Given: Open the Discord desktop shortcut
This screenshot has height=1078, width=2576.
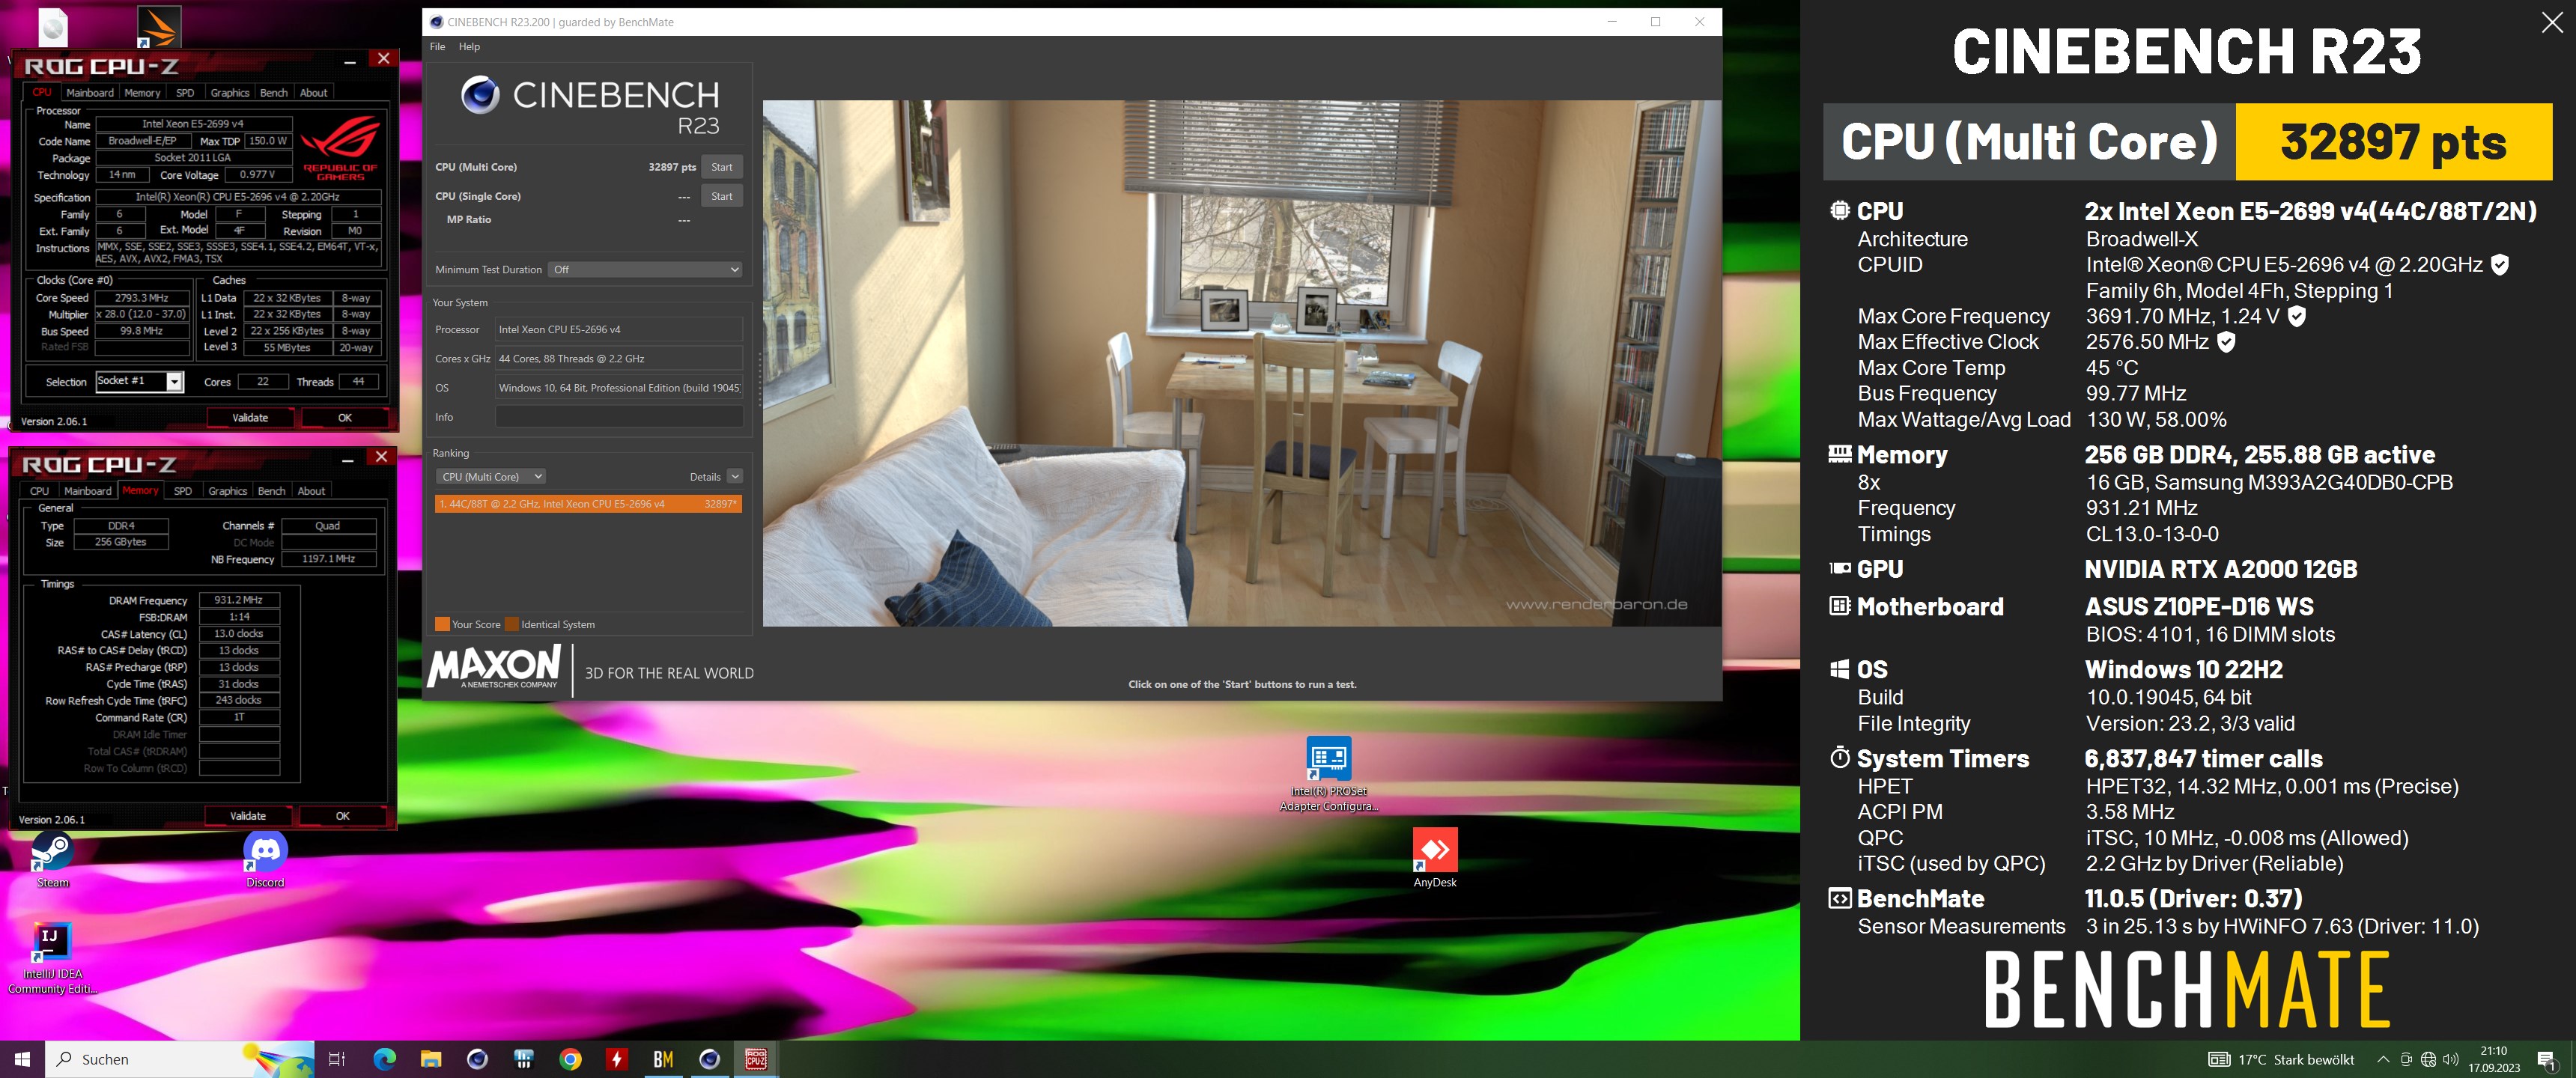Looking at the screenshot, I should (265, 858).
